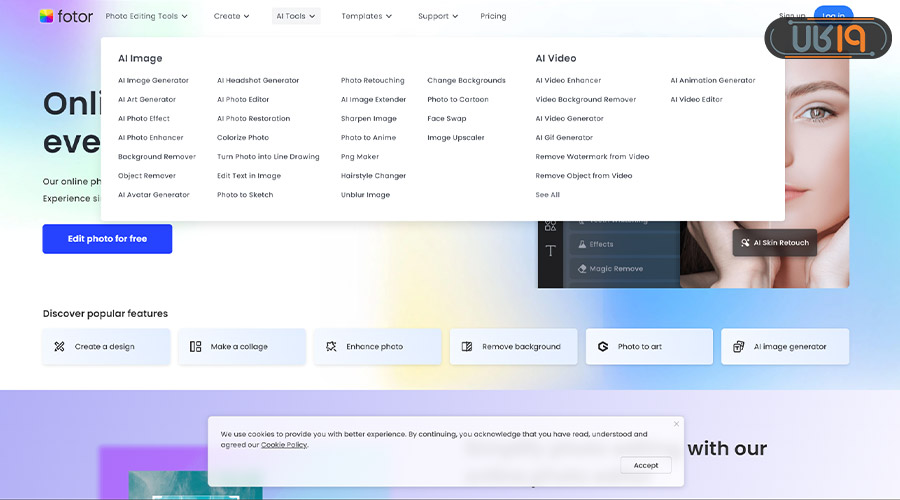This screenshot has height=500, width=900.
Task: Open the Support dropdown menu
Action: (x=438, y=16)
